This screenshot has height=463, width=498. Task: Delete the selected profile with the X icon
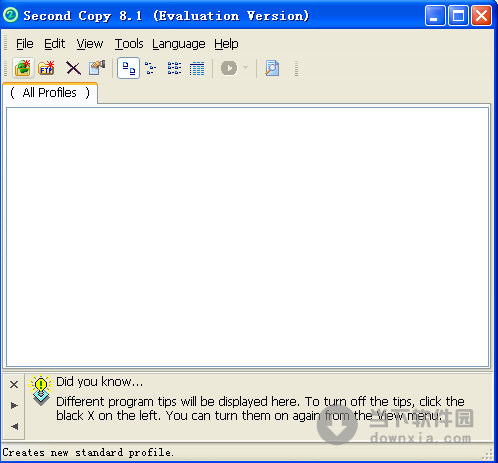point(73,68)
